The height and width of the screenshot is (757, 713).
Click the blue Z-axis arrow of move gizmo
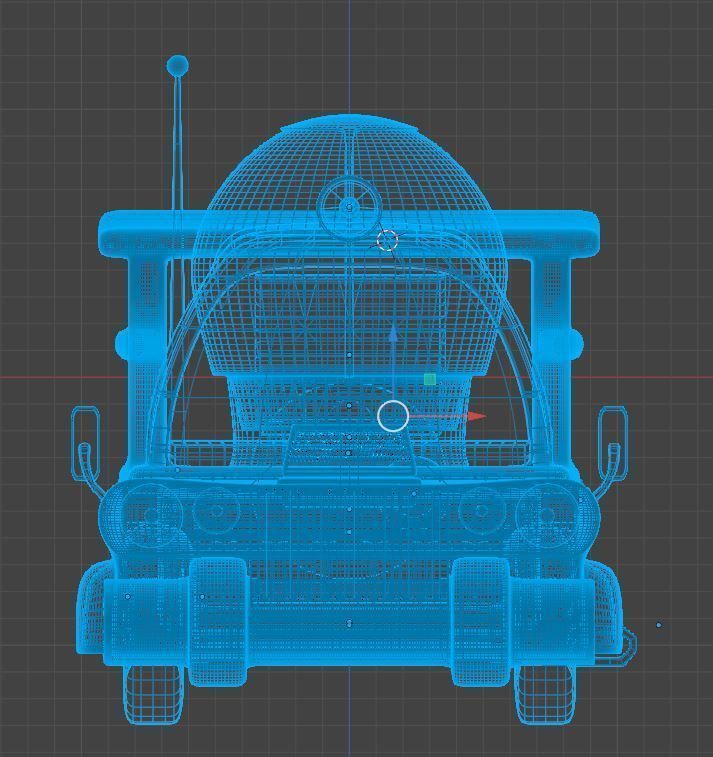pos(393,334)
